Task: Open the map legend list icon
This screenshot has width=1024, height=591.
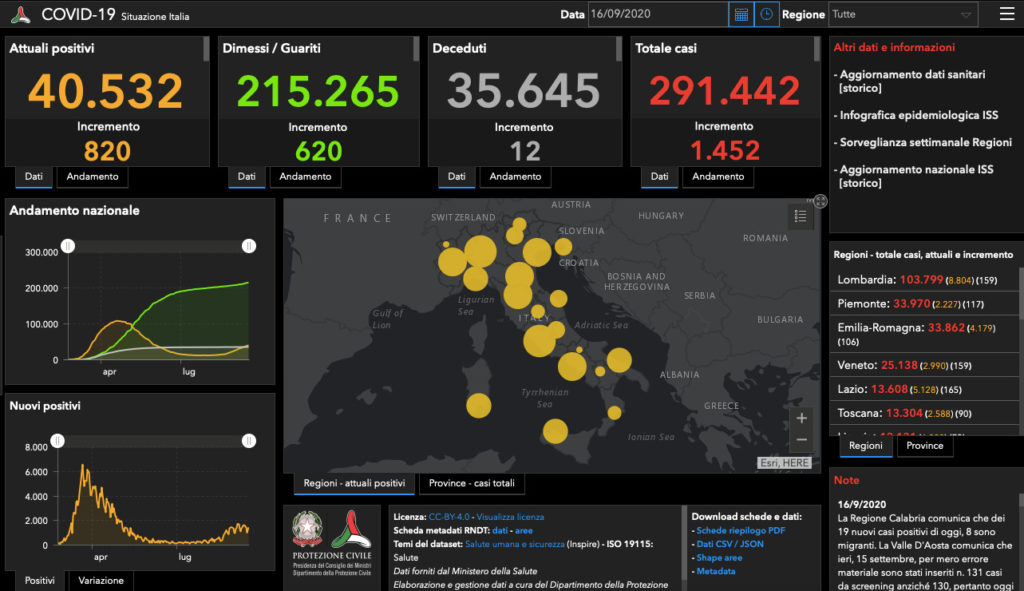Action: point(800,216)
